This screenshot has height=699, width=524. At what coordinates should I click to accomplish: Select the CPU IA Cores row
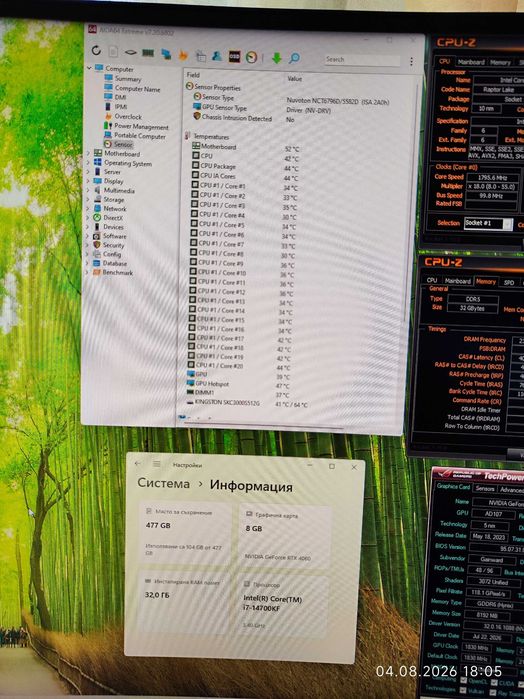[245, 177]
